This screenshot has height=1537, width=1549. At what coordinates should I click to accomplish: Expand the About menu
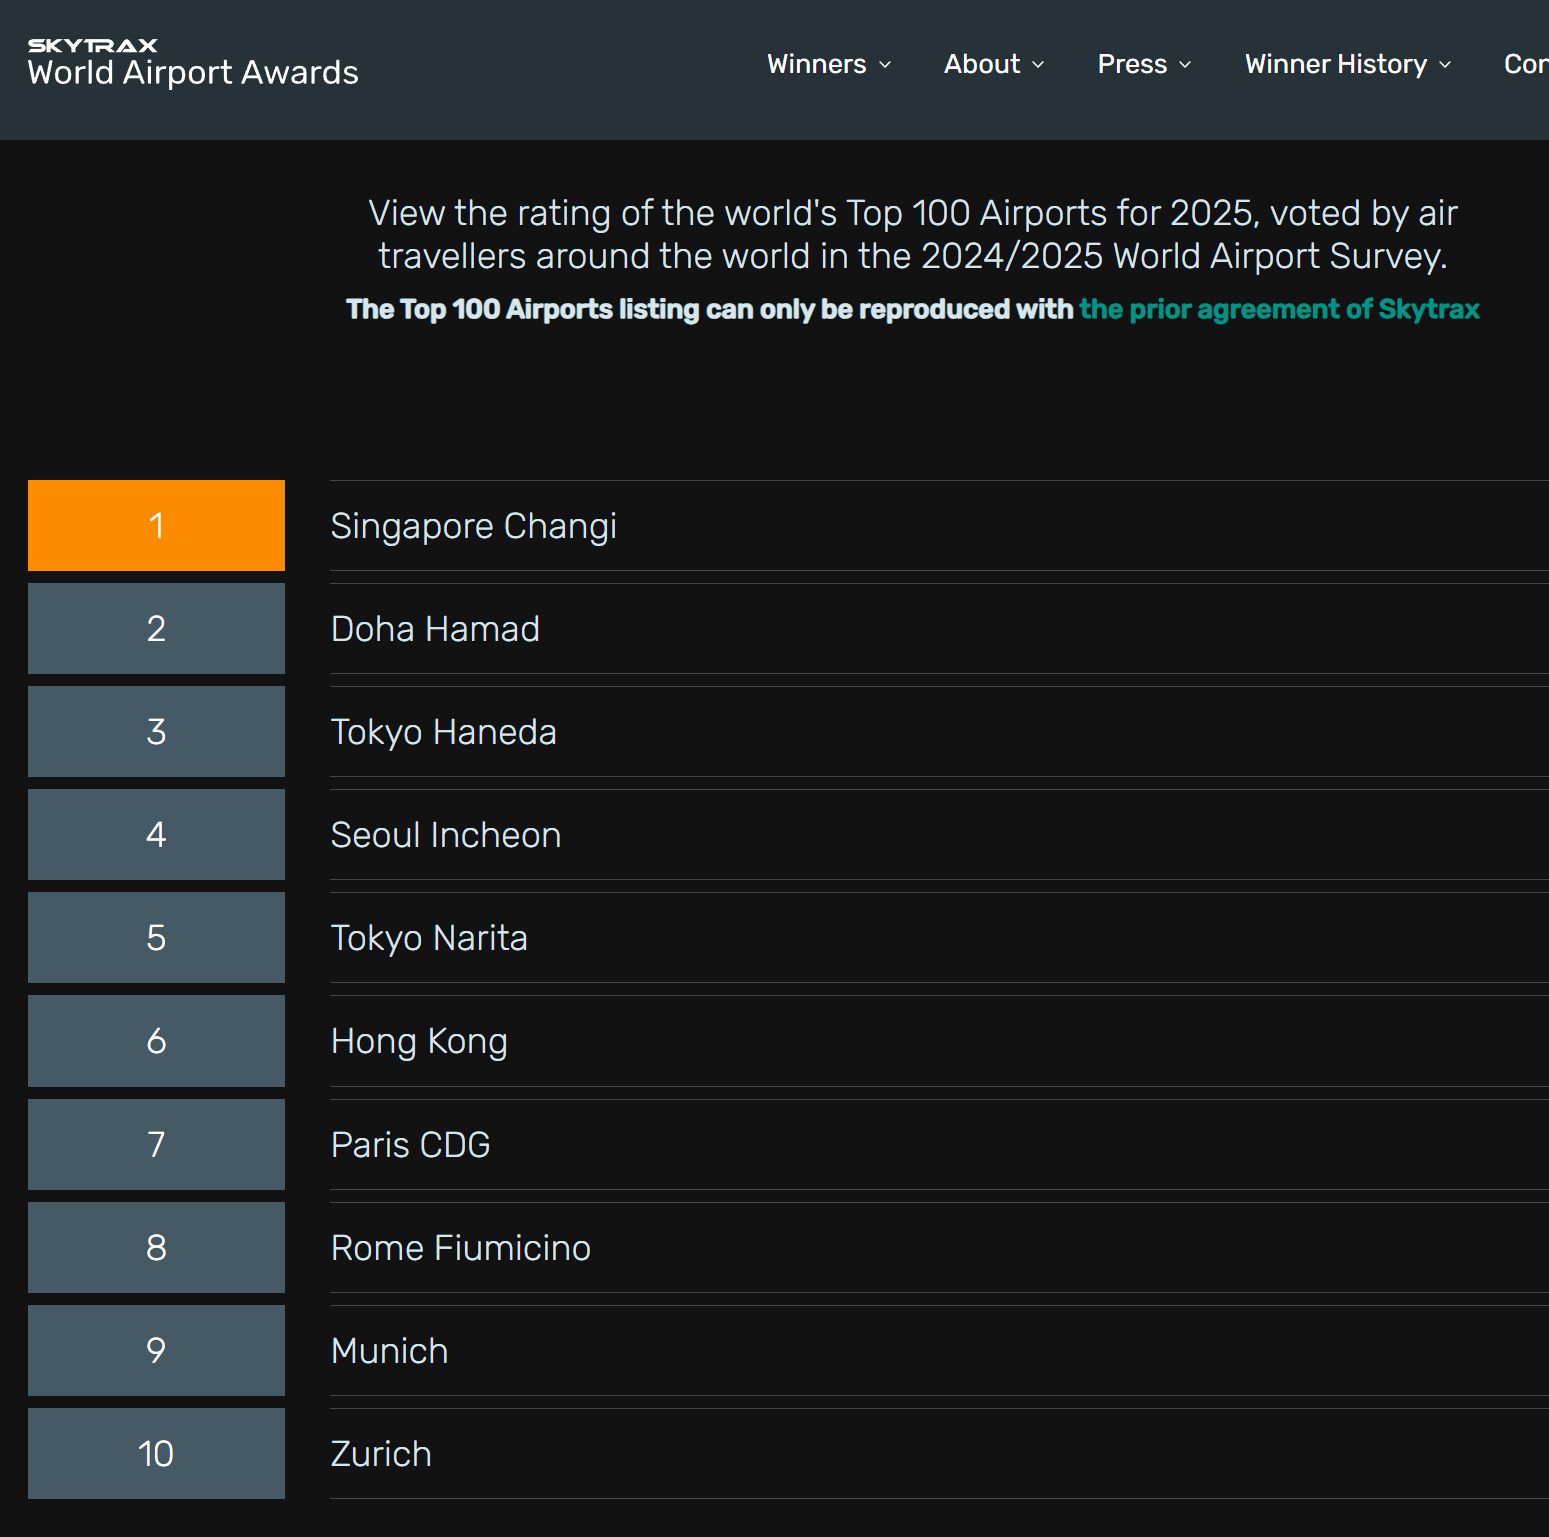point(993,64)
